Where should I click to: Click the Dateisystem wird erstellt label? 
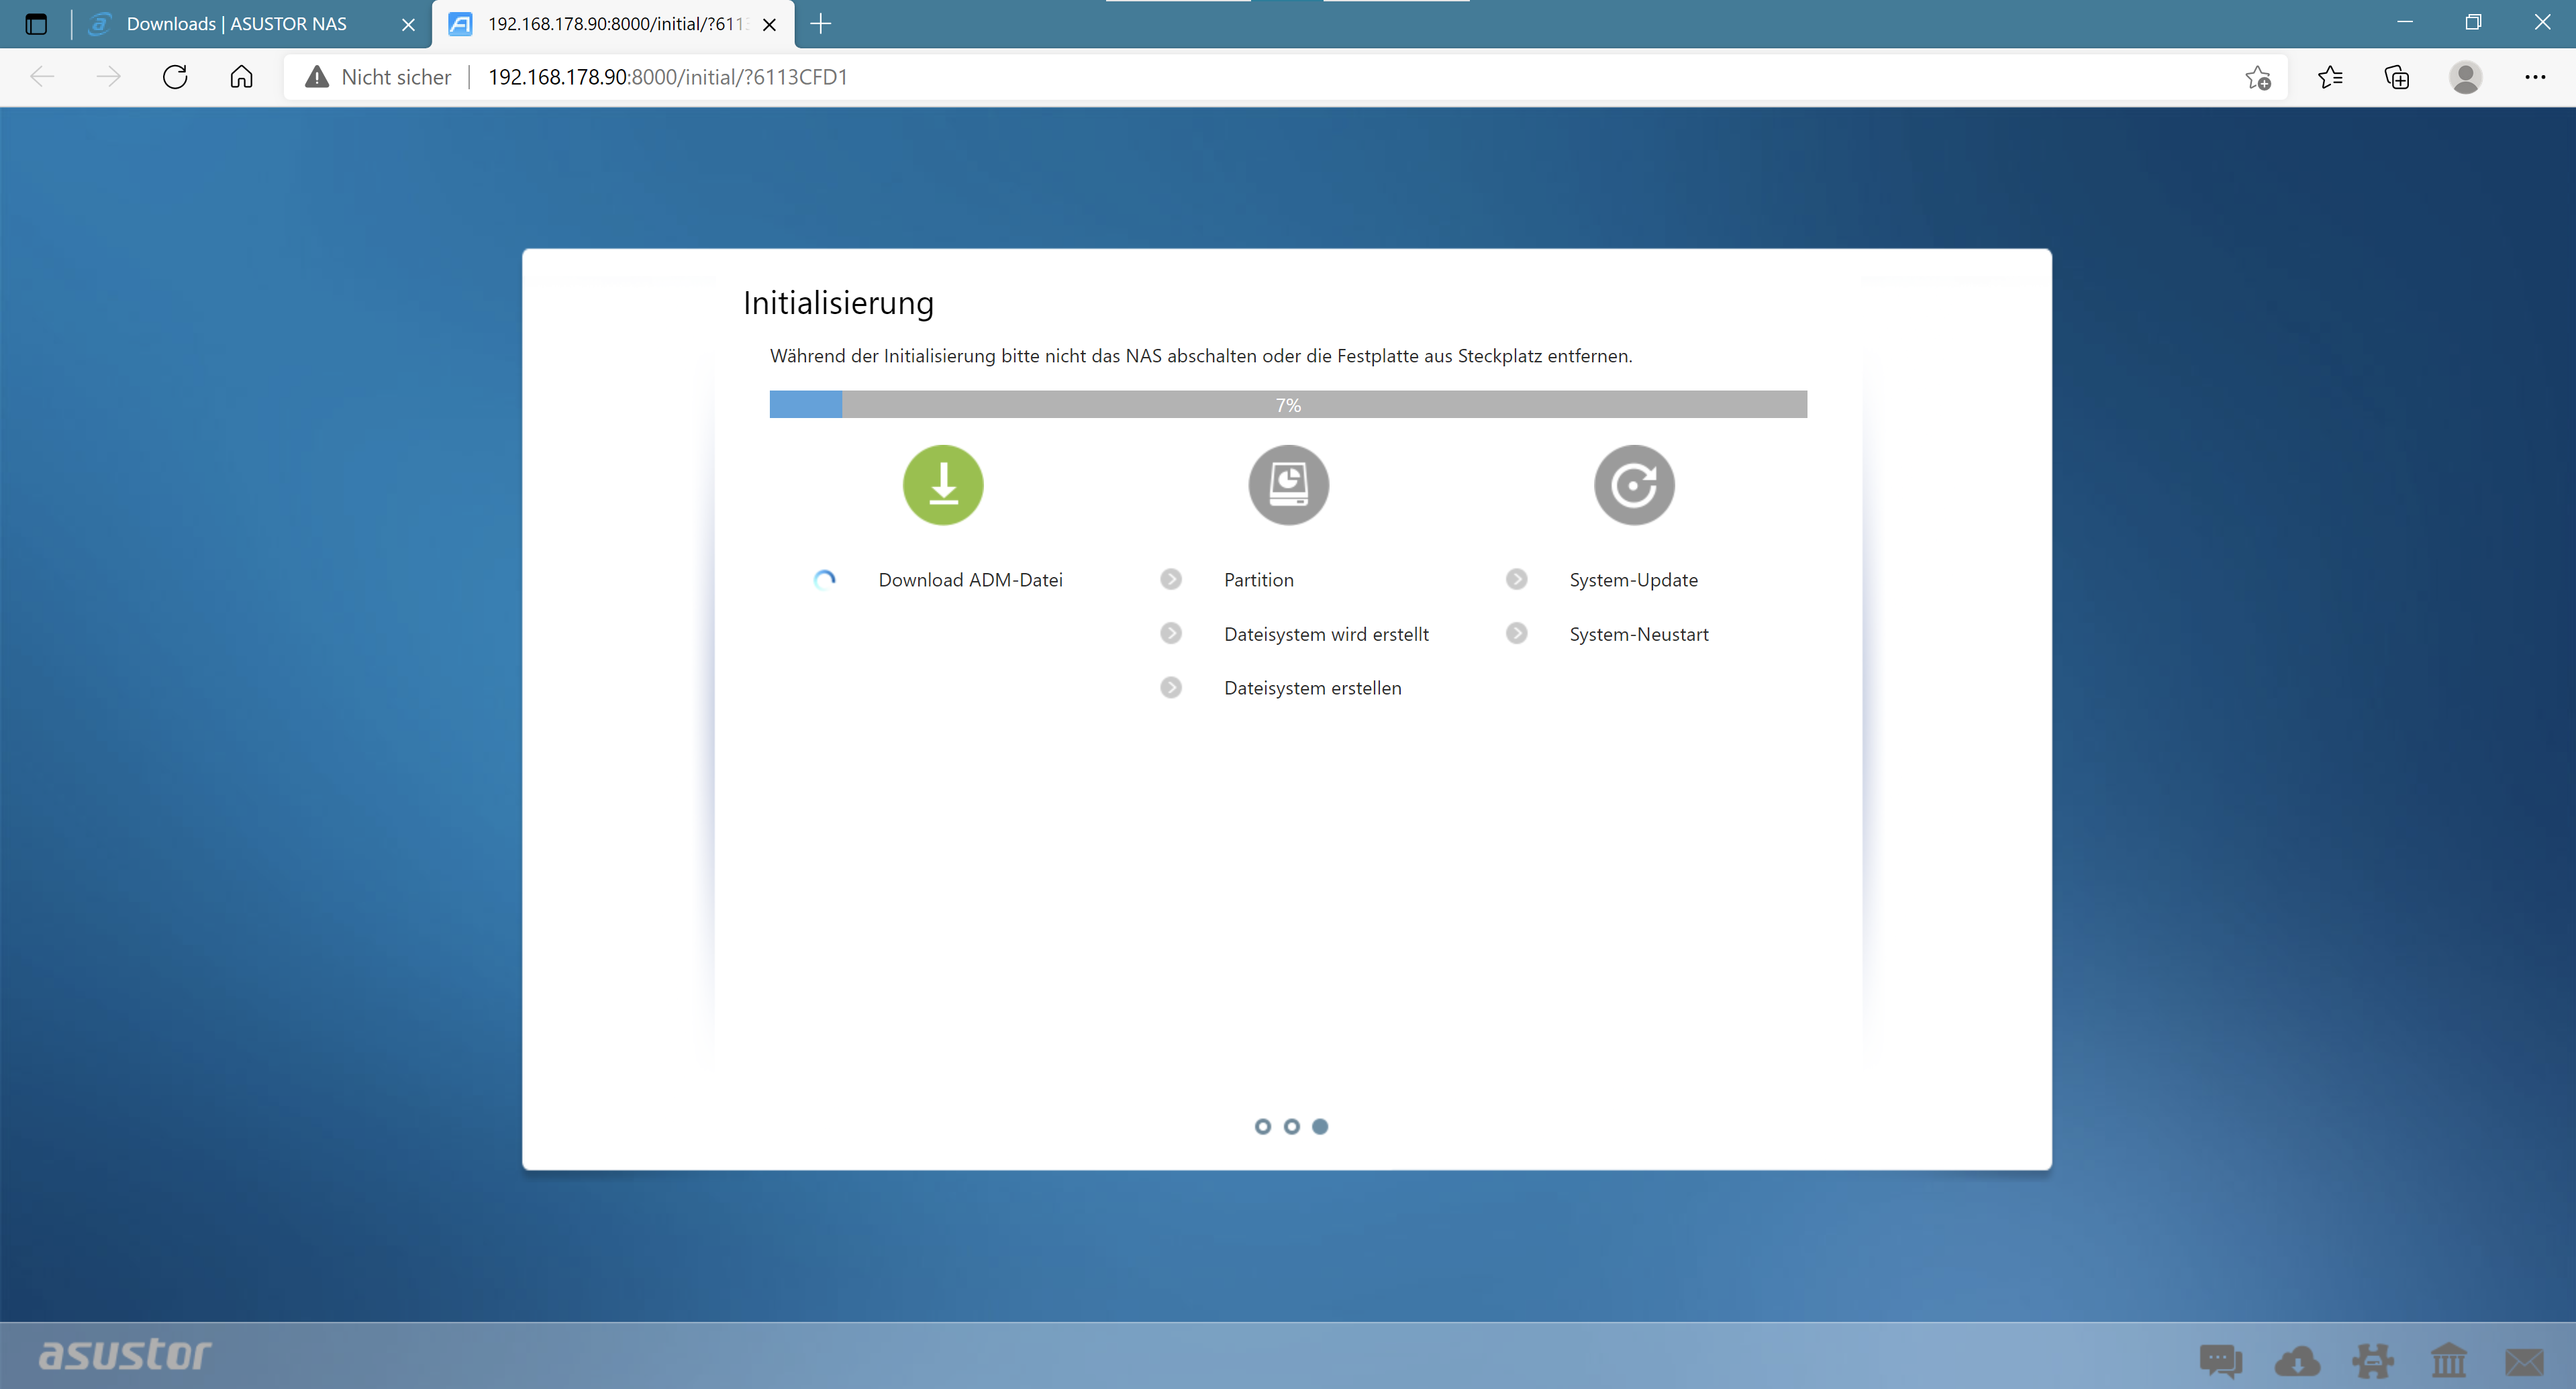tap(1326, 634)
